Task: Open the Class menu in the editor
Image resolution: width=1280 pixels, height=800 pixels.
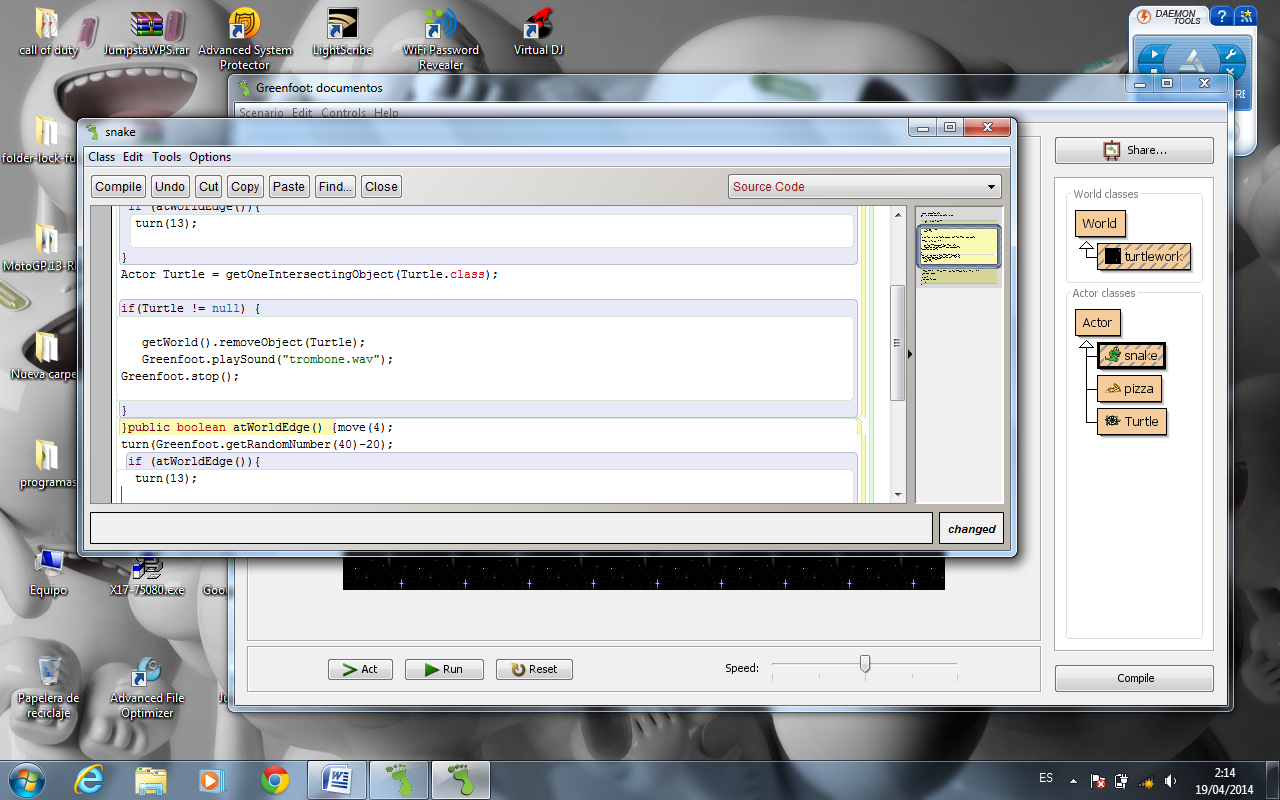Action: [100, 157]
